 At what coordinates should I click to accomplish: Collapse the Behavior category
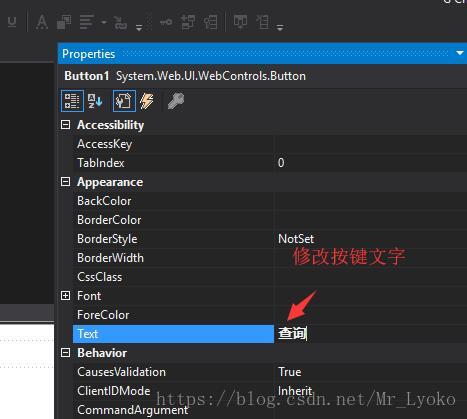pyautogui.click(x=66, y=353)
